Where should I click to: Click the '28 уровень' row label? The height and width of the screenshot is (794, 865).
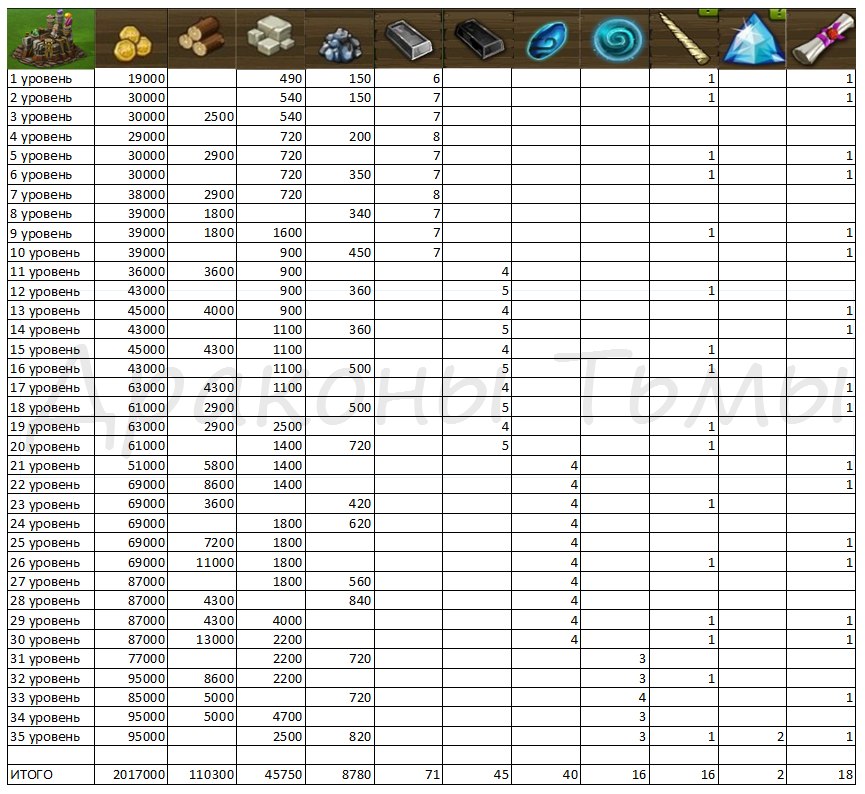coord(45,601)
